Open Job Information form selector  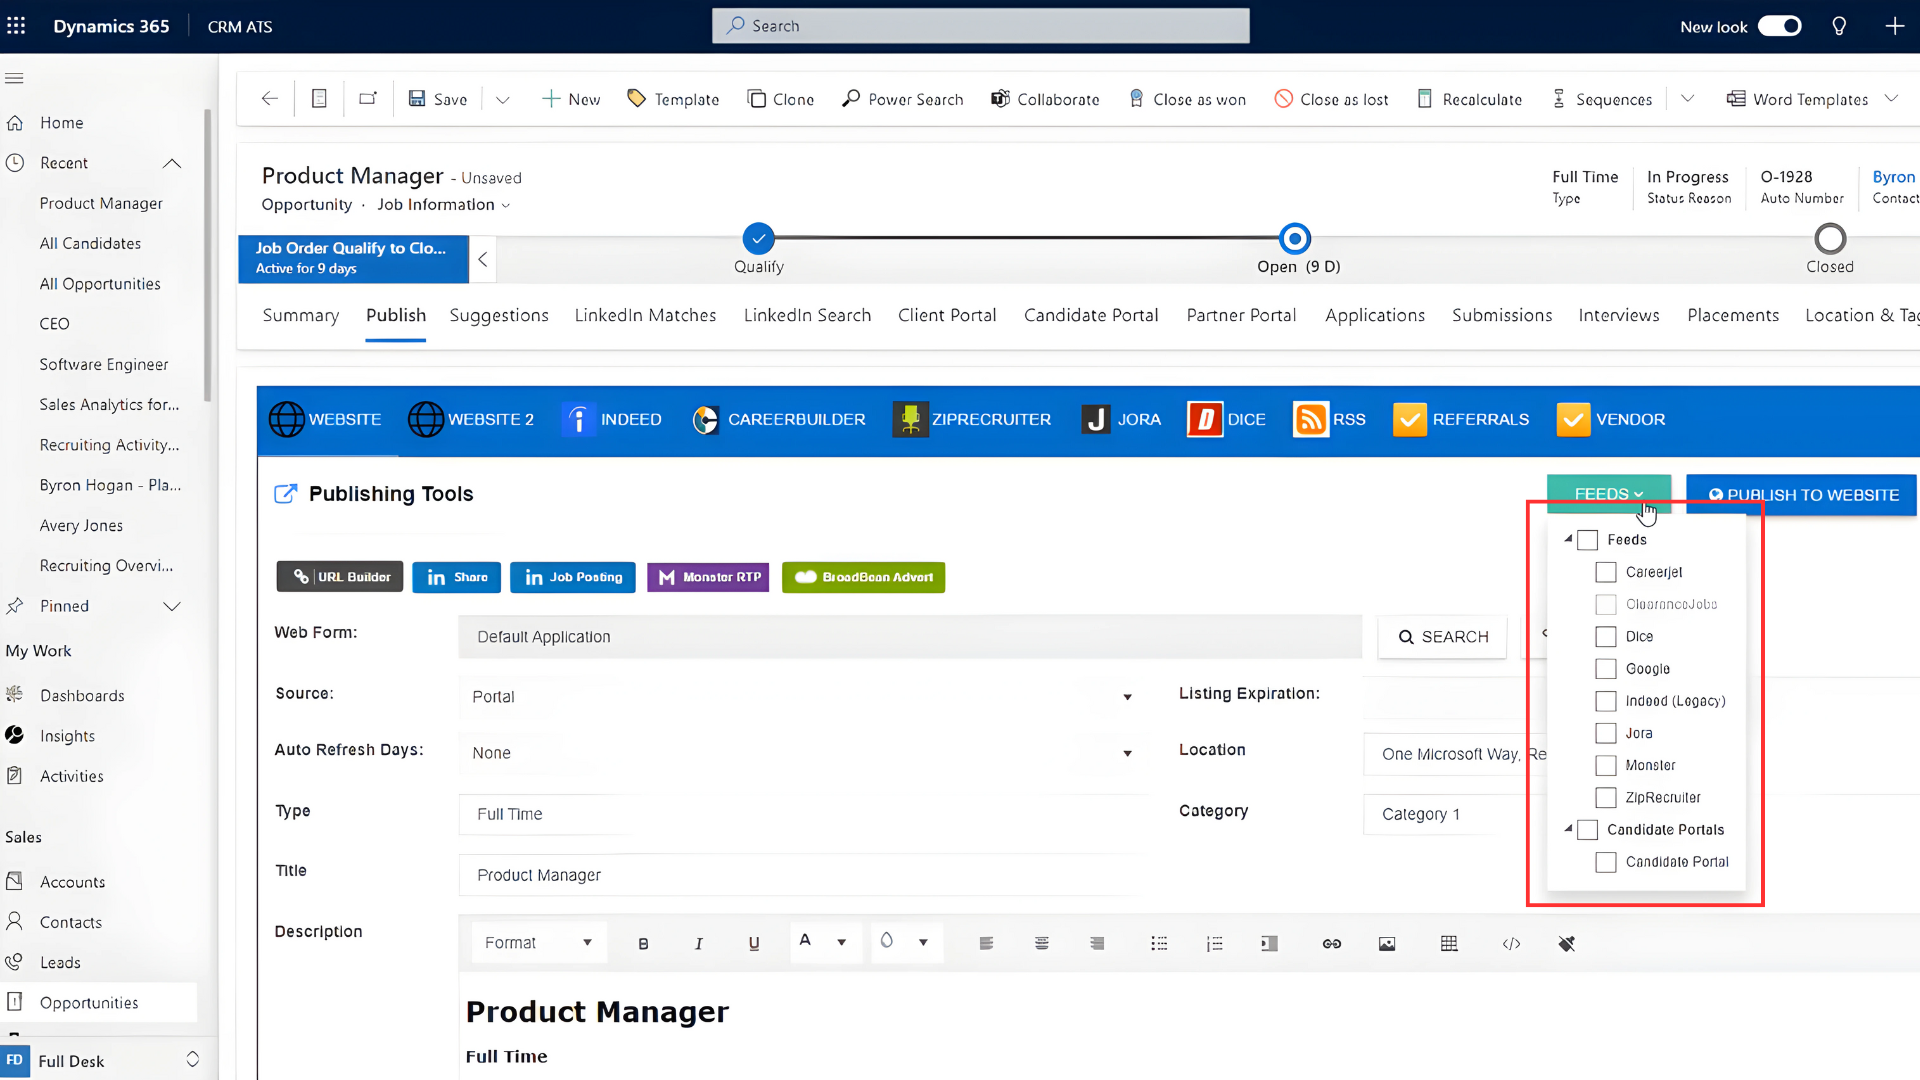tap(443, 205)
